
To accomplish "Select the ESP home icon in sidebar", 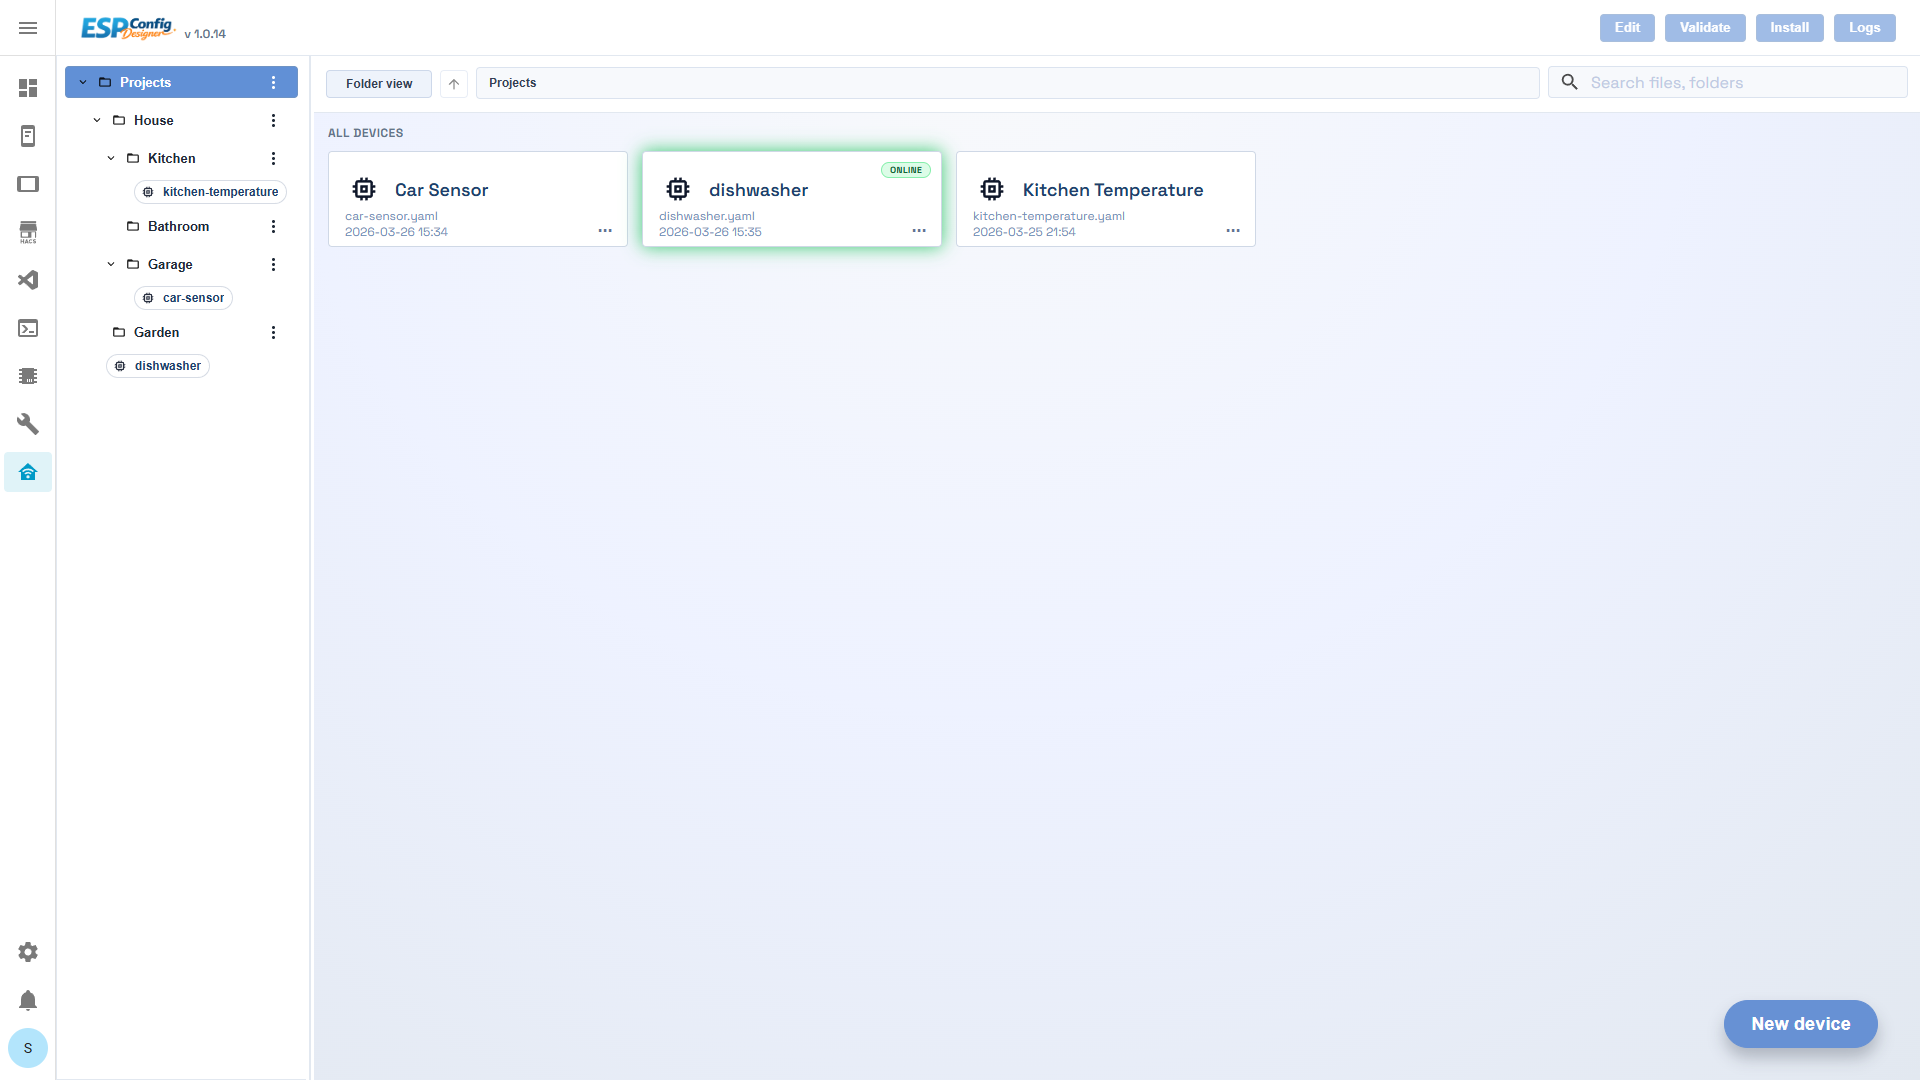I will point(28,472).
